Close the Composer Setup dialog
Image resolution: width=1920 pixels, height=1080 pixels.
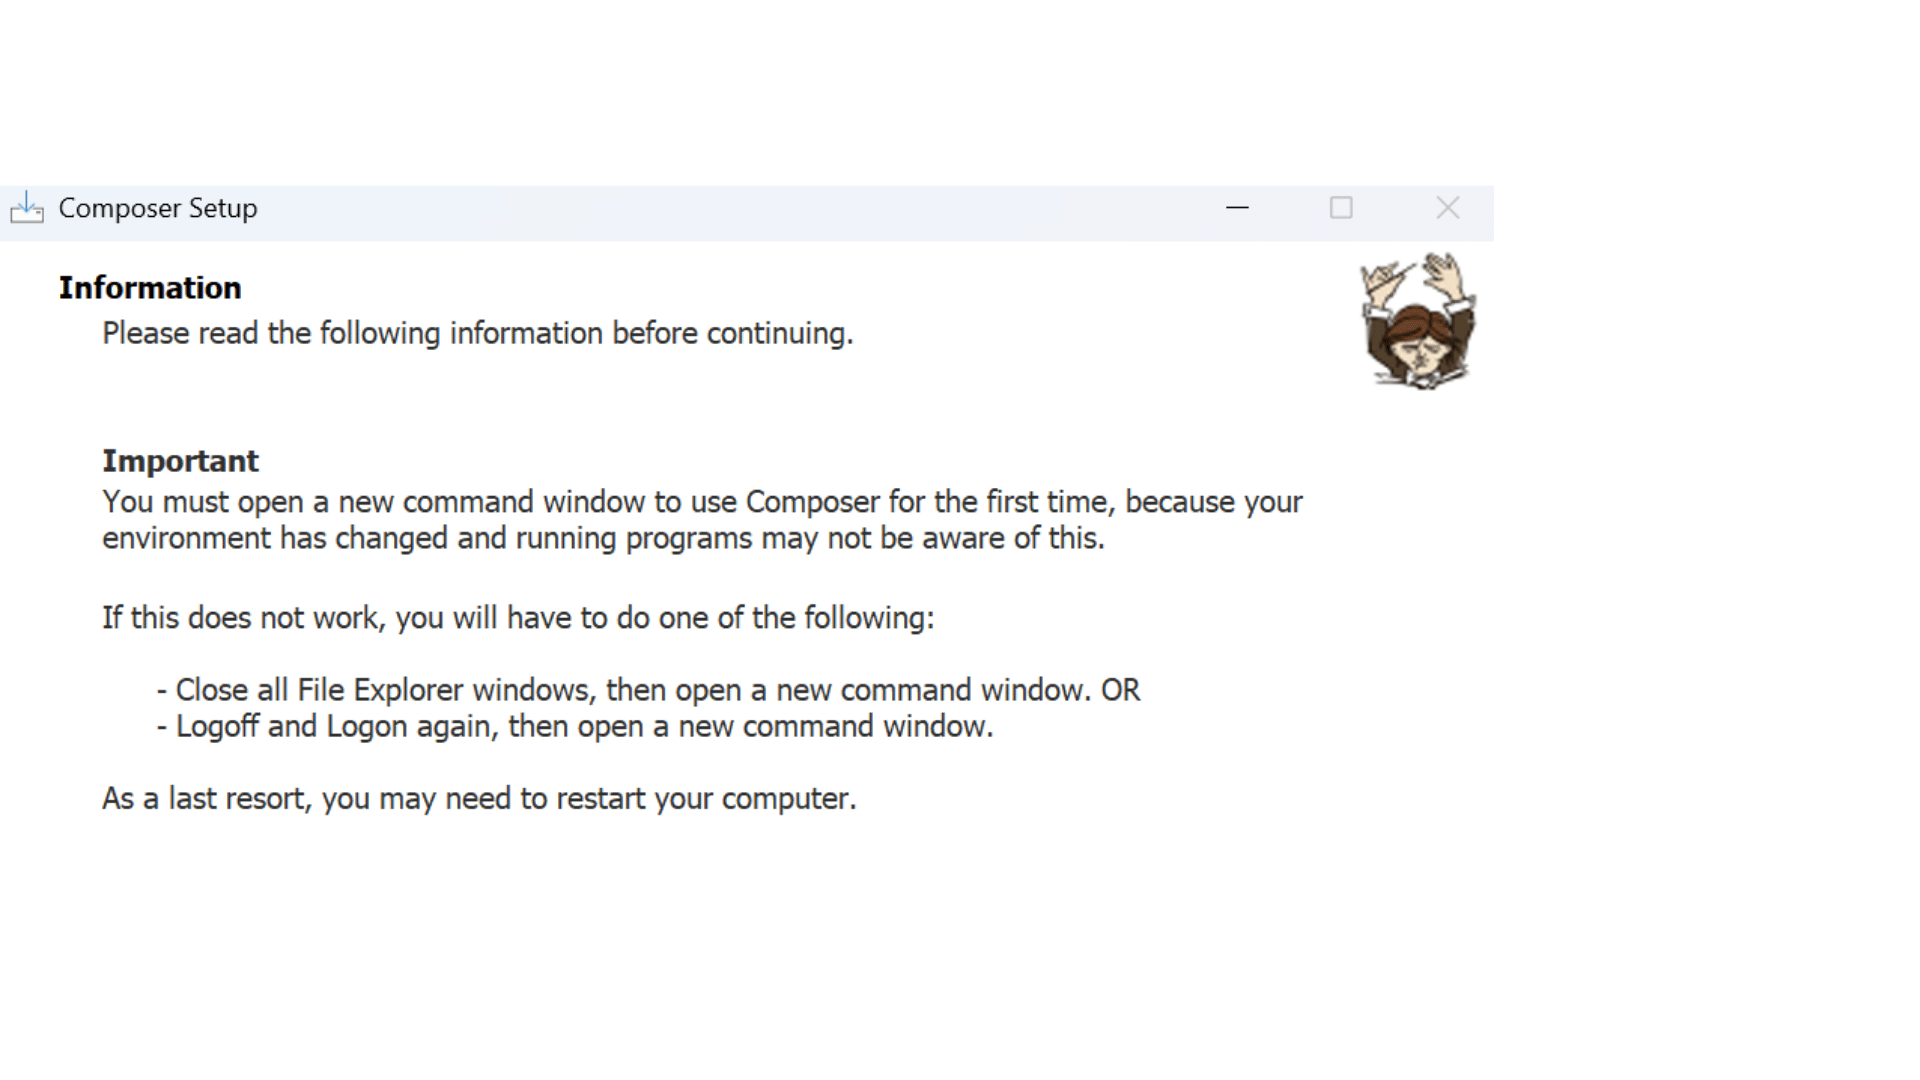[x=1447, y=208]
